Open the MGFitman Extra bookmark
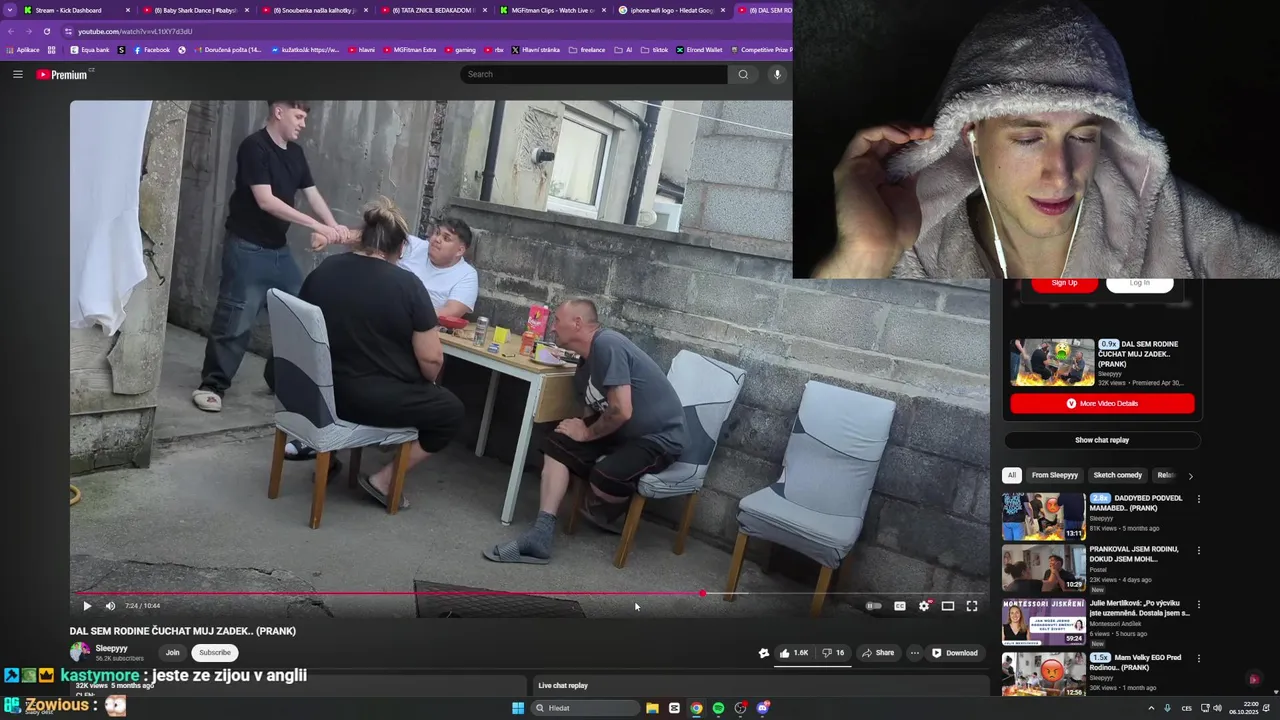 coord(409,49)
